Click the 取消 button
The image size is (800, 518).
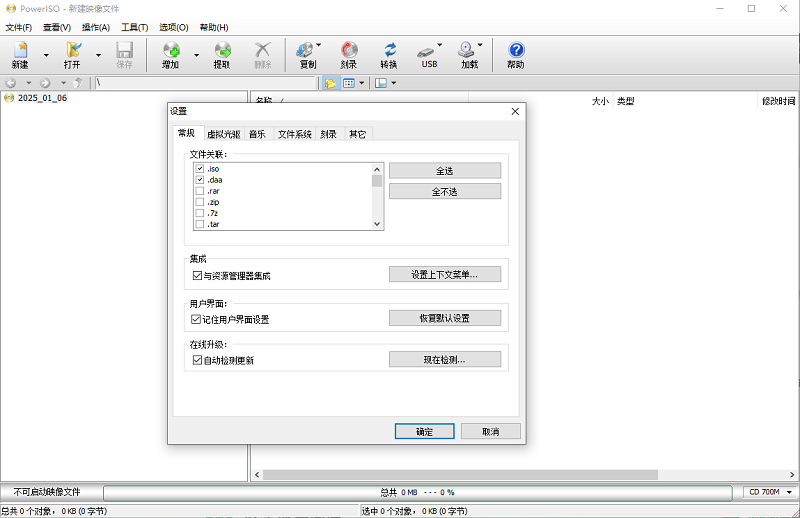[x=491, y=432]
